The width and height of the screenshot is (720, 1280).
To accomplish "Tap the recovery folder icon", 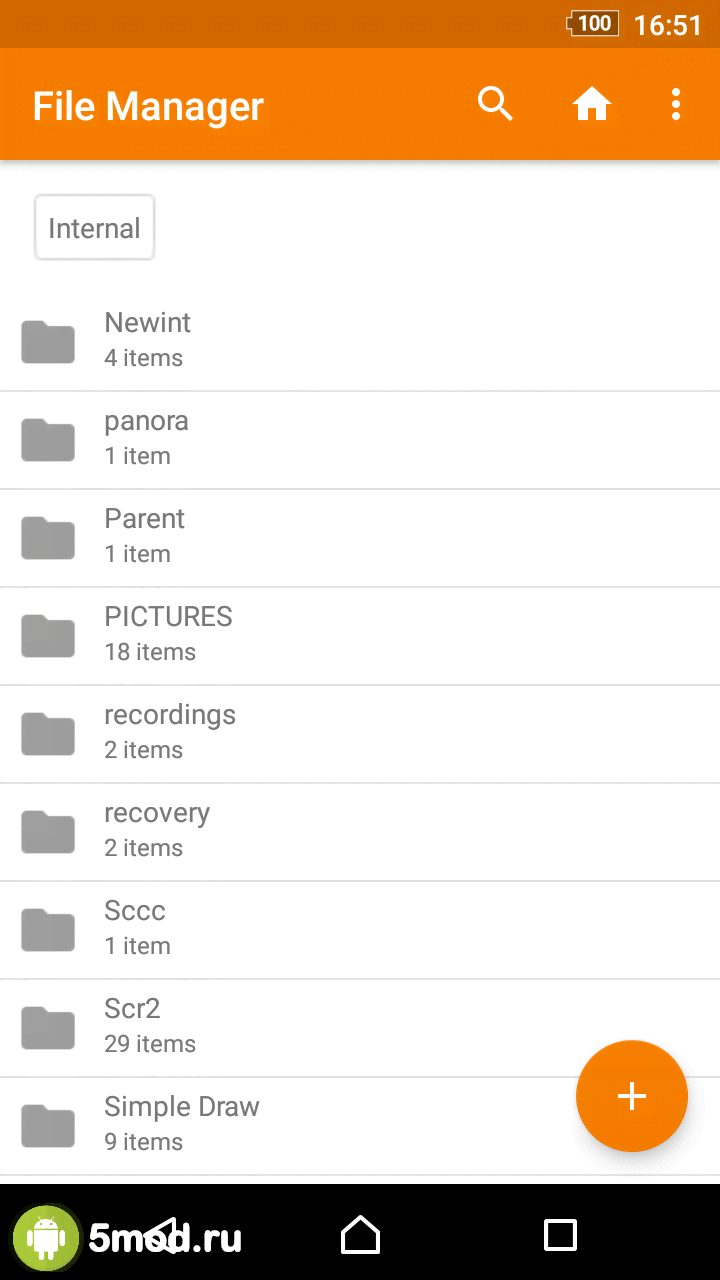I will click(x=48, y=832).
